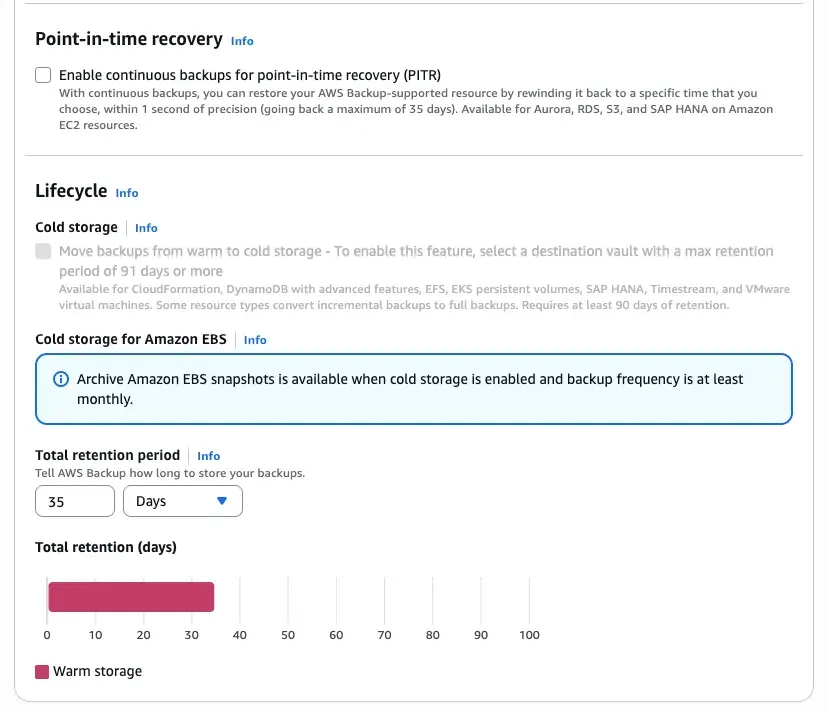Tick the move backups to cold storage checkbox
The image size is (829, 712).
click(x=43, y=252)
